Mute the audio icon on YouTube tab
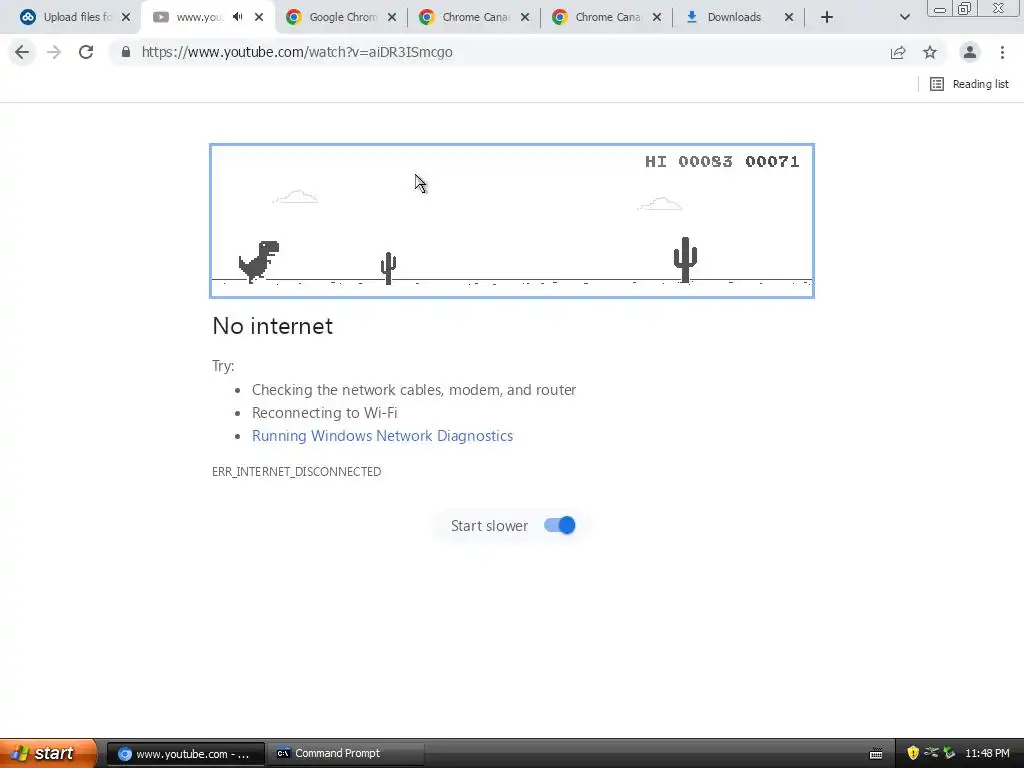1024x768 pixels. (238, 17)
